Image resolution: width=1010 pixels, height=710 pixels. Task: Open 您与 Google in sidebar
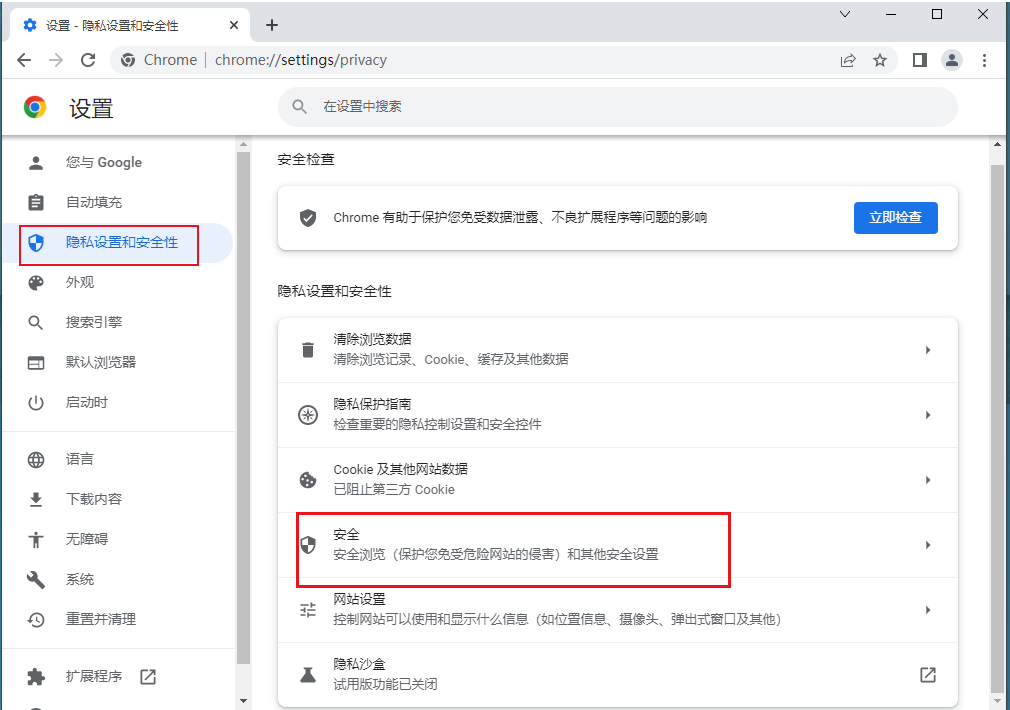[118, 162]
